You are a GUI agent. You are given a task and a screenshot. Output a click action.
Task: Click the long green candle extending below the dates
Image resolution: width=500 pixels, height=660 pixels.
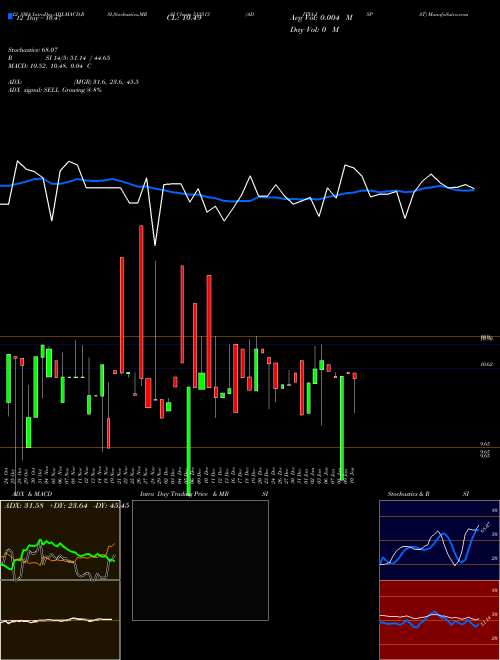[189, 441]
